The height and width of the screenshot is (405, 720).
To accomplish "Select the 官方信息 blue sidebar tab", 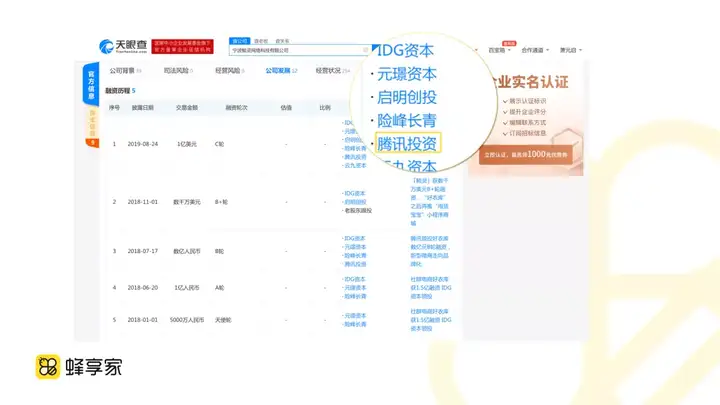I will 91,84.
